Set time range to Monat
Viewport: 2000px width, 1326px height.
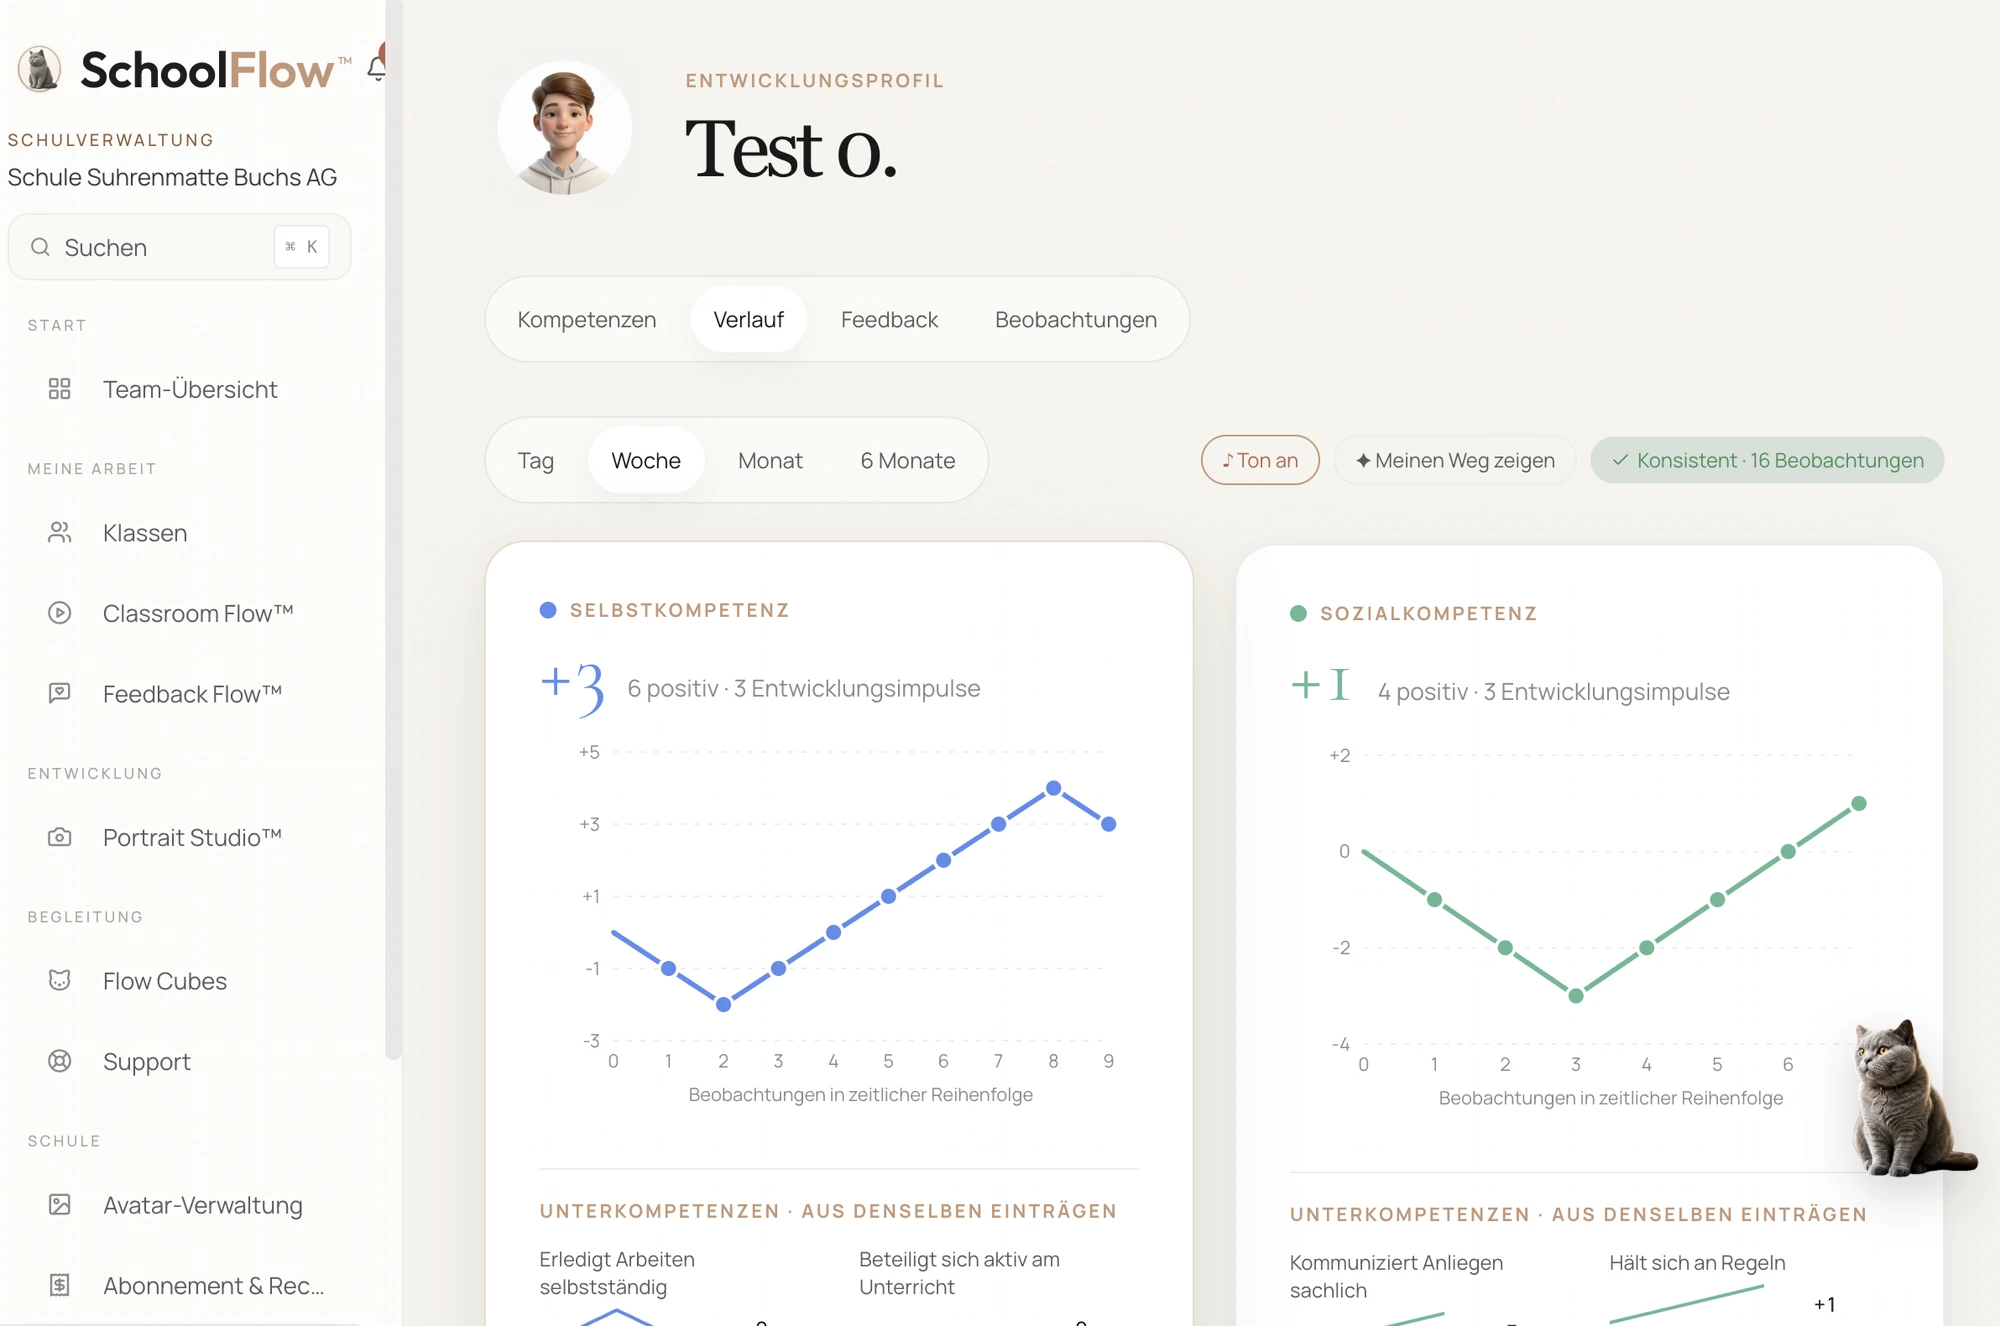[770, 461]
